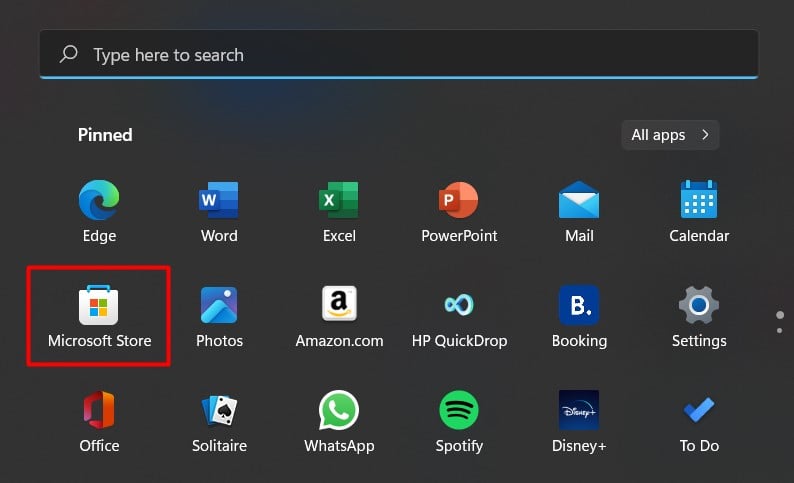The width and height of the screenshot is (794, 483).
Task: Click the All apps button
Action: [x=670, y=135]
